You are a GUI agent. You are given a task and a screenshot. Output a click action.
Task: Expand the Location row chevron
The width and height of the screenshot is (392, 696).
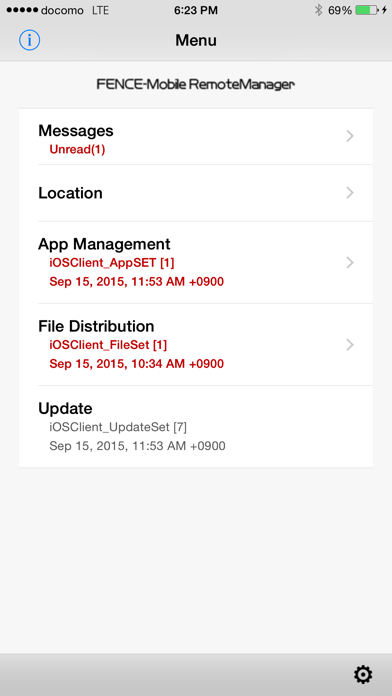[x=350, y=193]
